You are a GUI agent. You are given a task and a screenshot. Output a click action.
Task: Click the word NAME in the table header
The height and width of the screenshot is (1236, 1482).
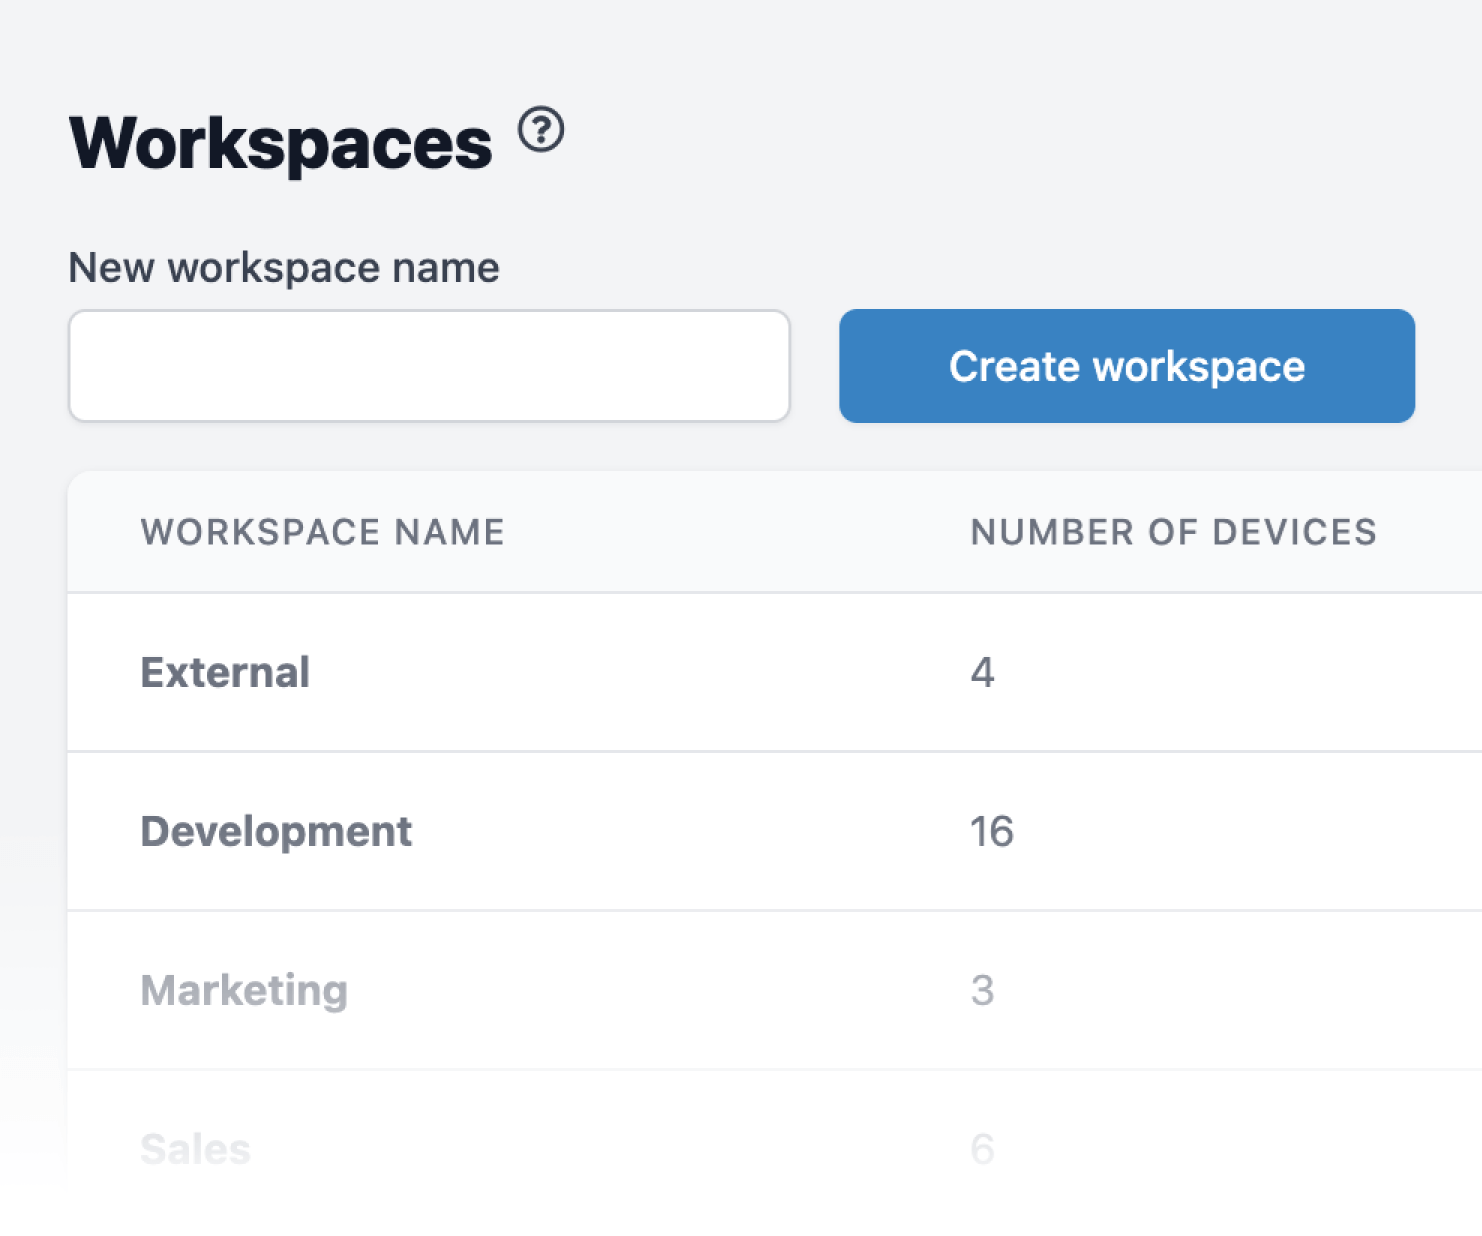pos(449,532)
